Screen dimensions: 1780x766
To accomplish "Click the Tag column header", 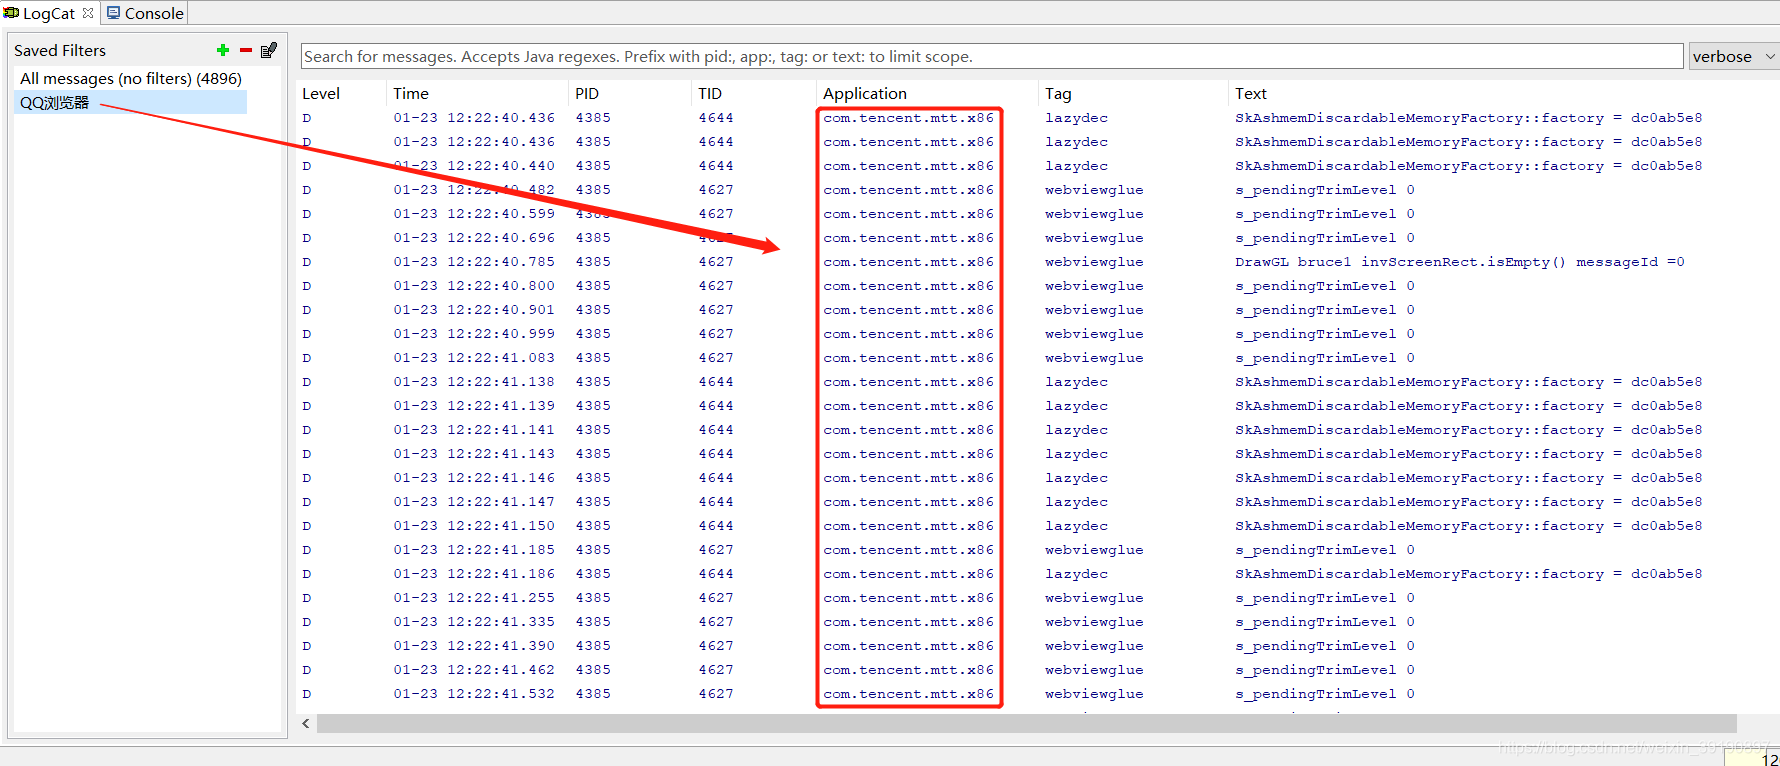I will coord(1058,93).
